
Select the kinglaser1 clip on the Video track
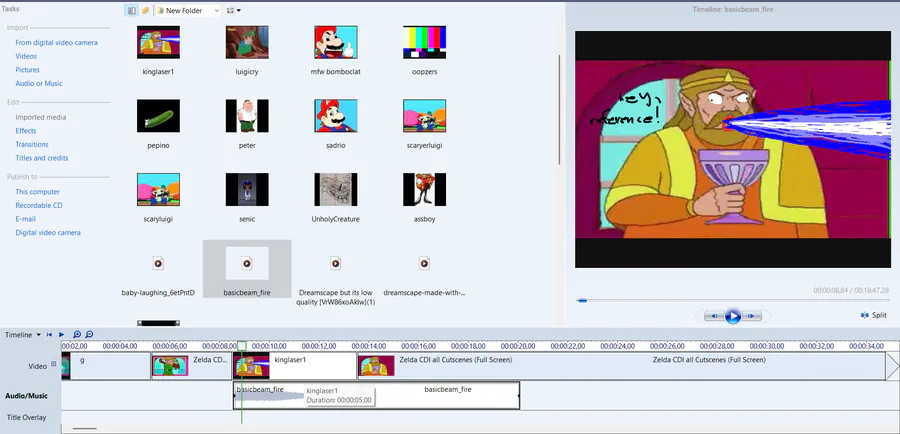coord(295,366)
